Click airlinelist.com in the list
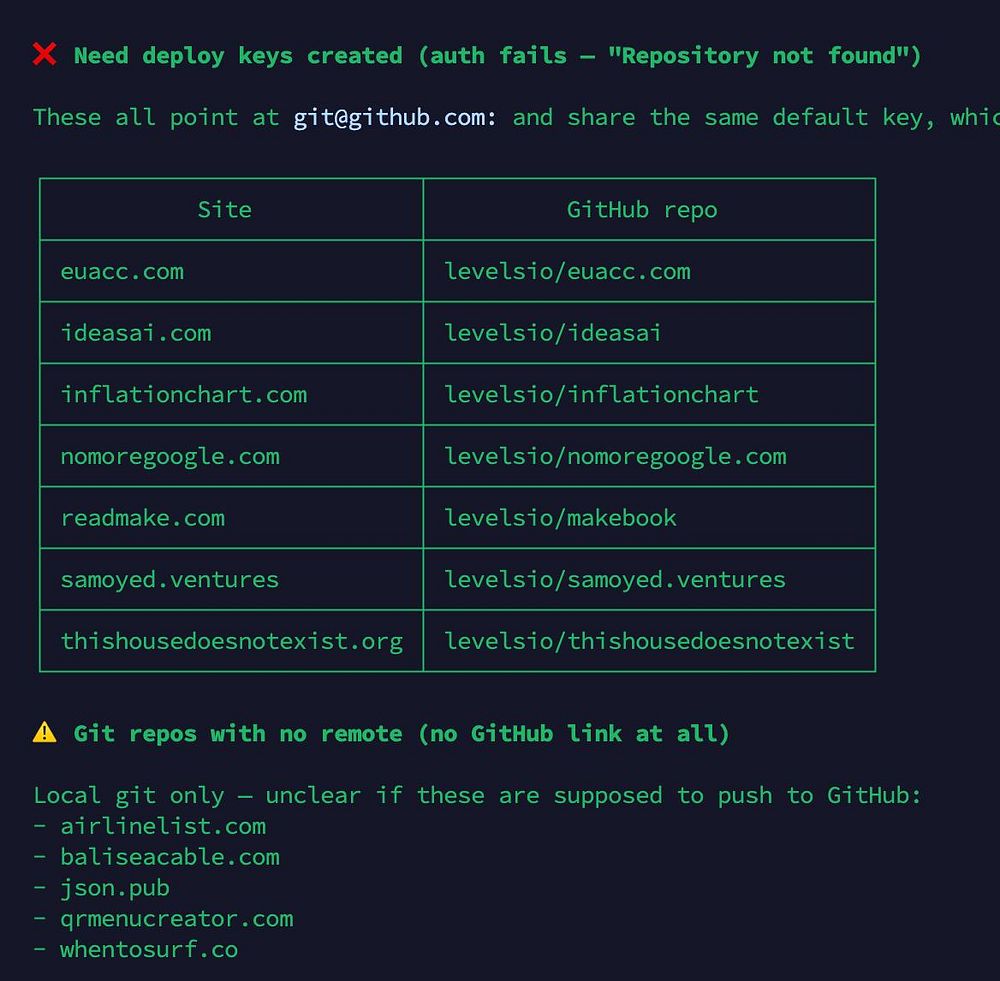 pos(163,826)
